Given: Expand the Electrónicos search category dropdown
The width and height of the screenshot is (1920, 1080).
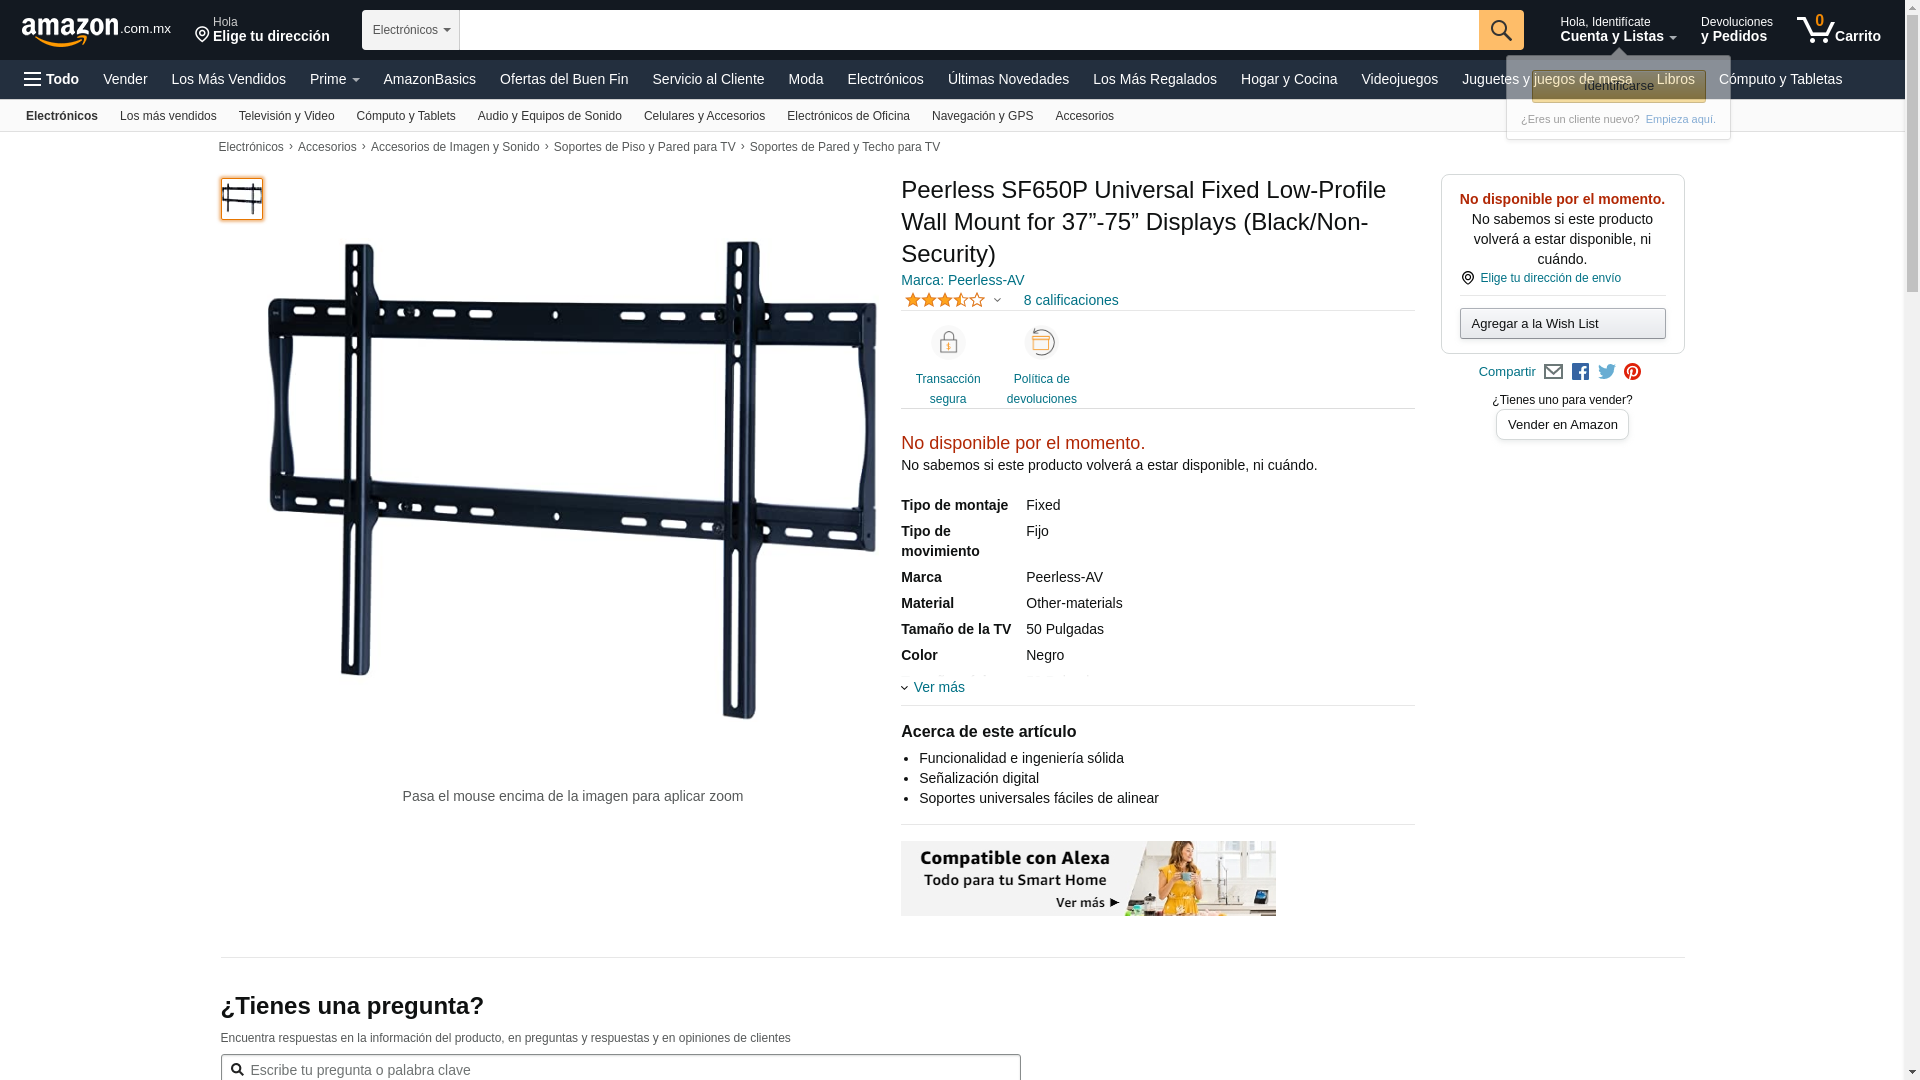Looking at the screenshot, I should [411, 30].
